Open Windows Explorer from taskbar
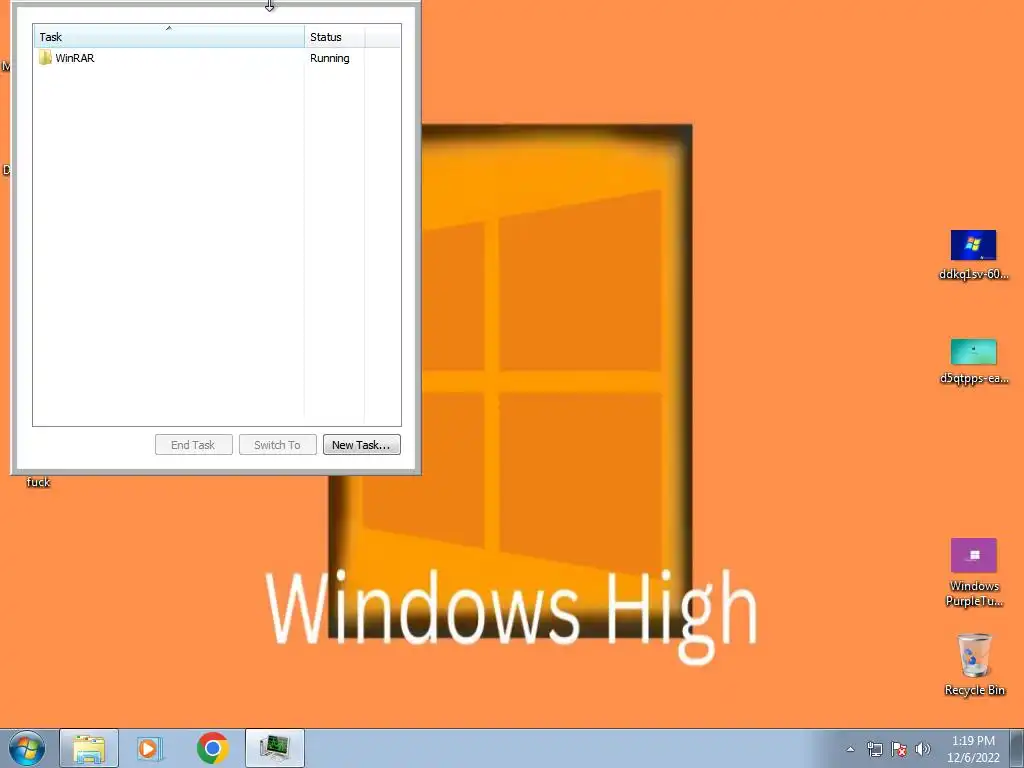 point(89,748)
